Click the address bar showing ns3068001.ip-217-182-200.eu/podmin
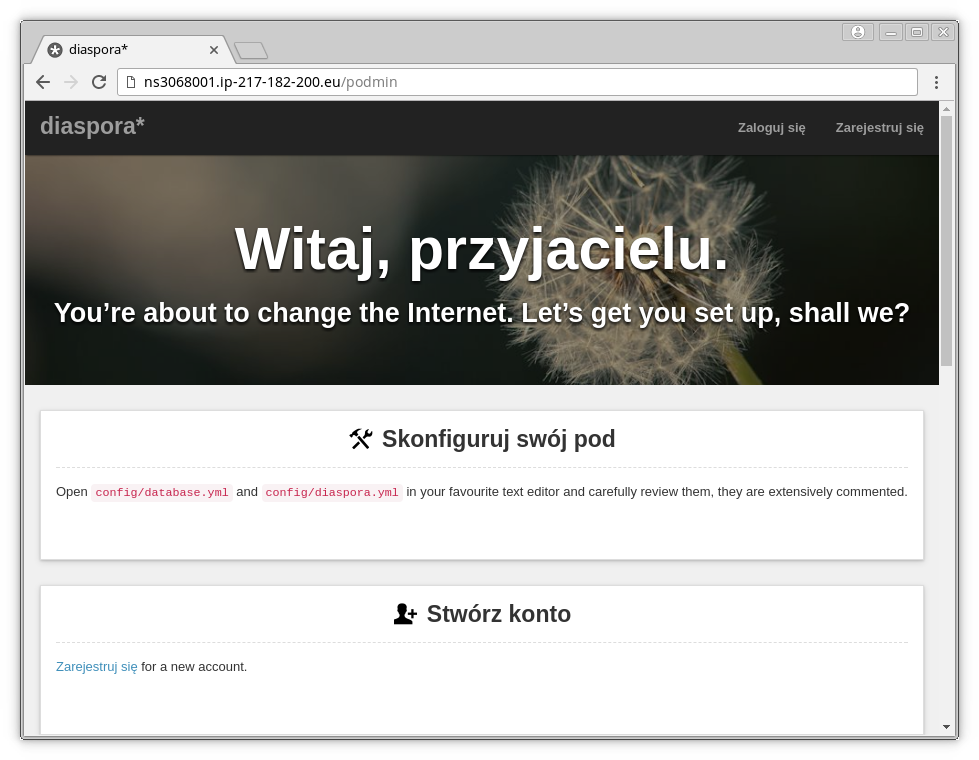 coord(400,81)
